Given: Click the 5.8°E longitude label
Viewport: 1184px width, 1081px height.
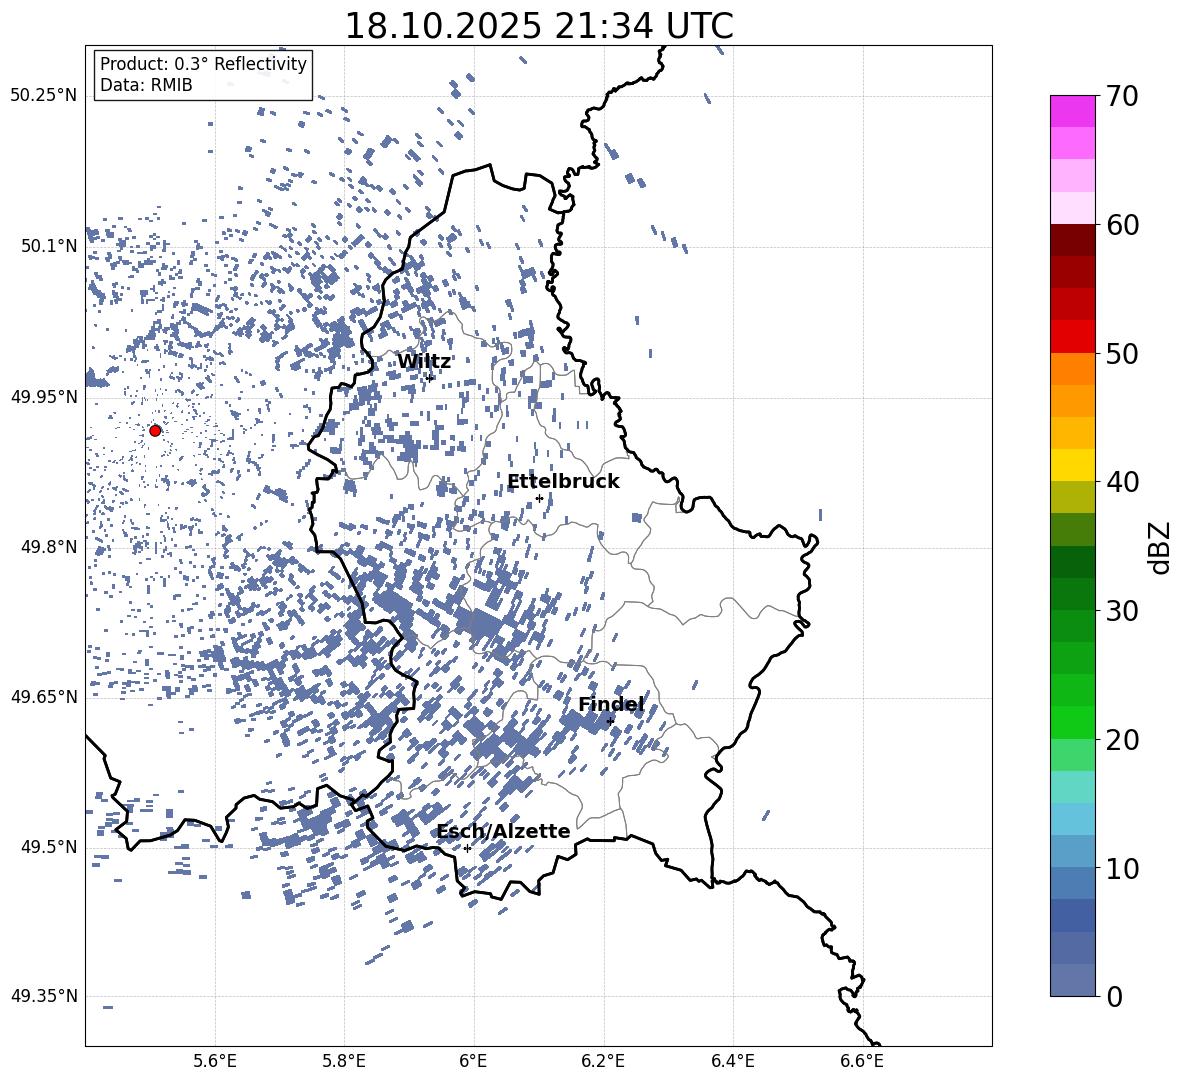Looking at the screenshot, I should [344, 1061].
